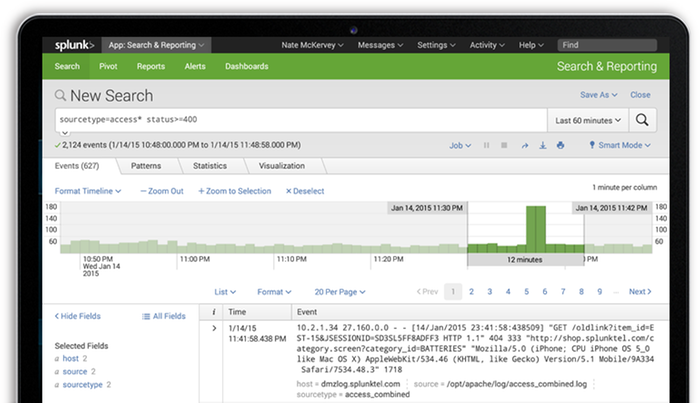Image resolution: width=700 pixels, height=403 pixels.
Task: Open List view dropdown
Action: click(225, 292)
